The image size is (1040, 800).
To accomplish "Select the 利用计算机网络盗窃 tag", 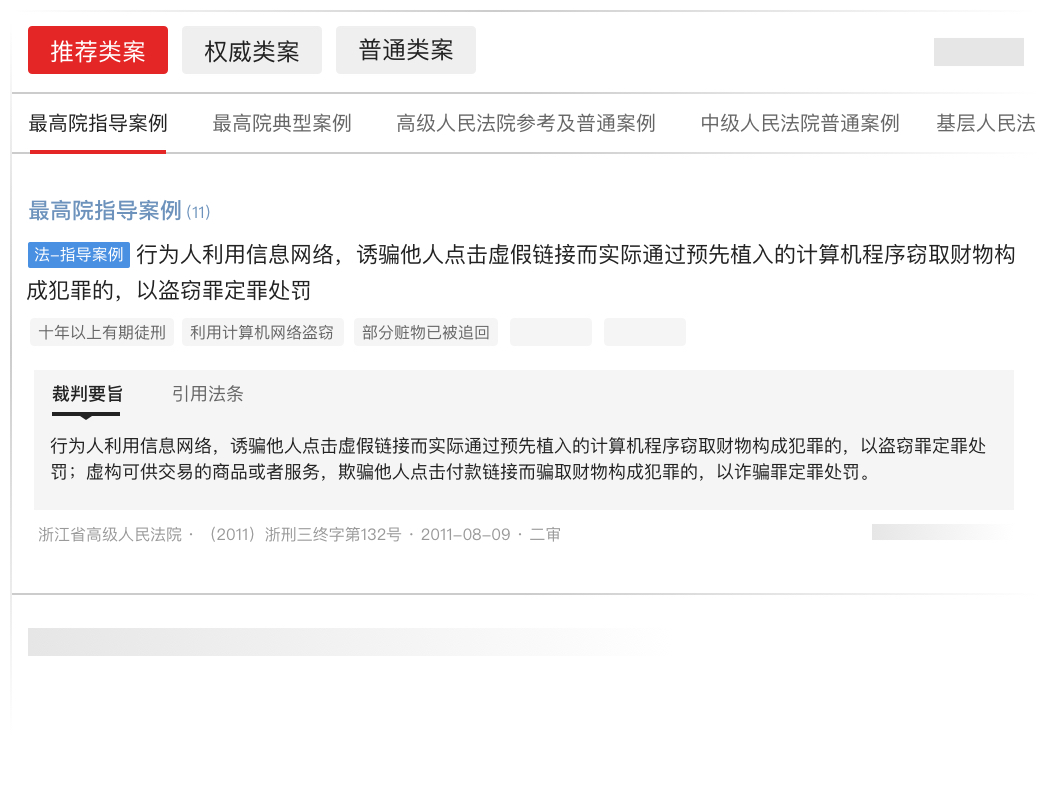I will coord(262,333).
